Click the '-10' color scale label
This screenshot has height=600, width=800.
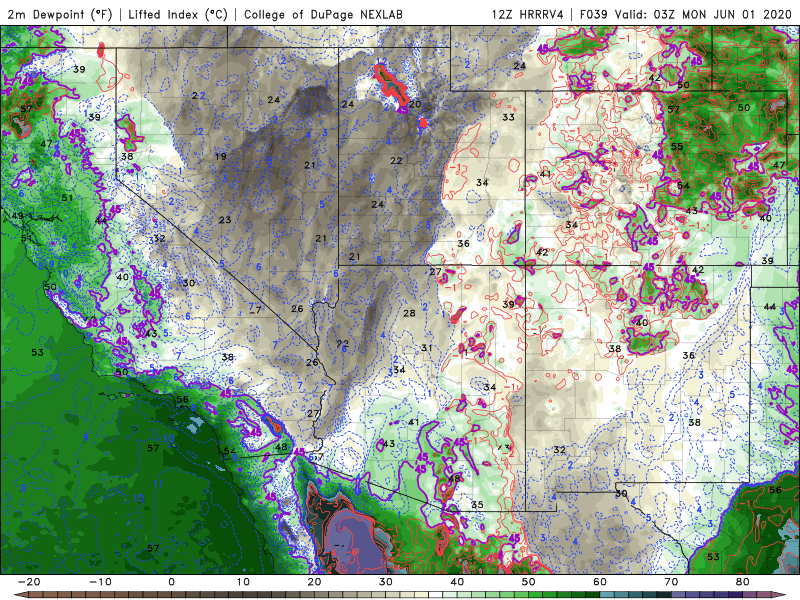[x=101, y=582]
